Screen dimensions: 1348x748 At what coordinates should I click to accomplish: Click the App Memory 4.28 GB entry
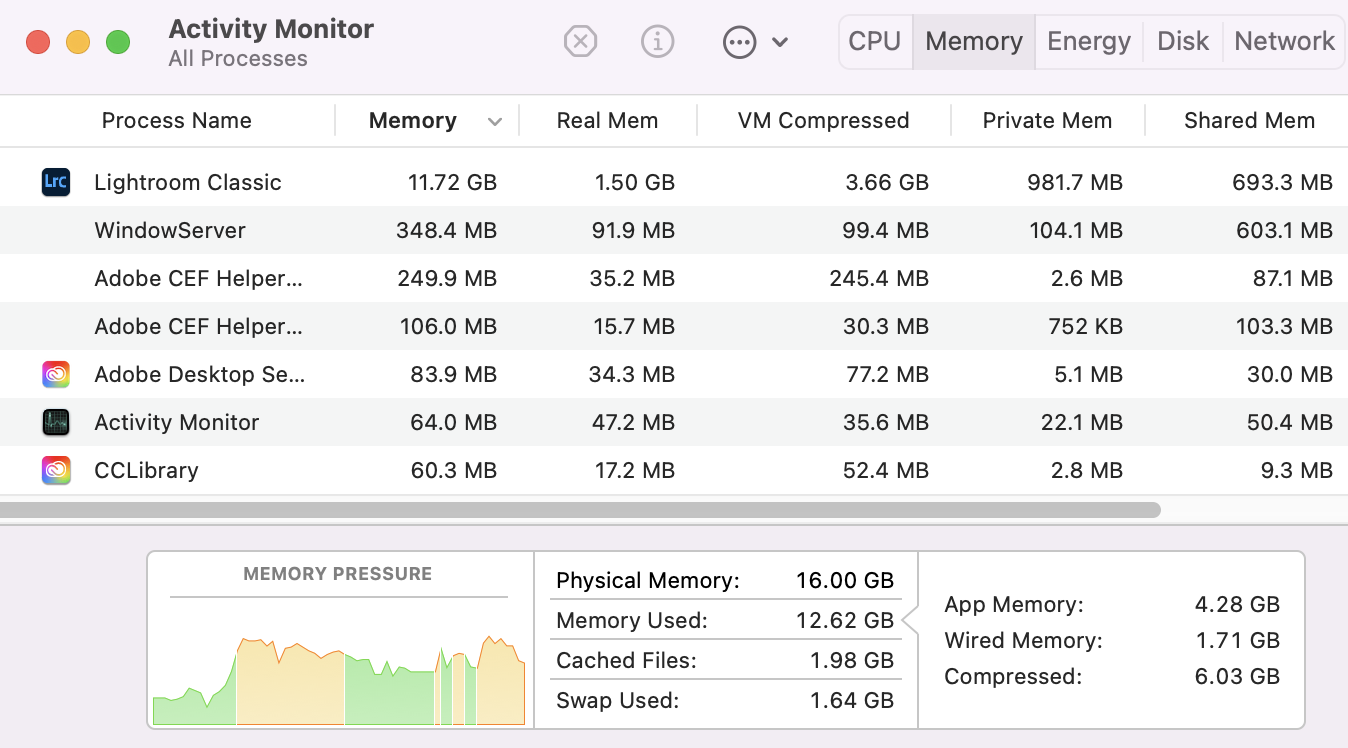point(1112,604)
